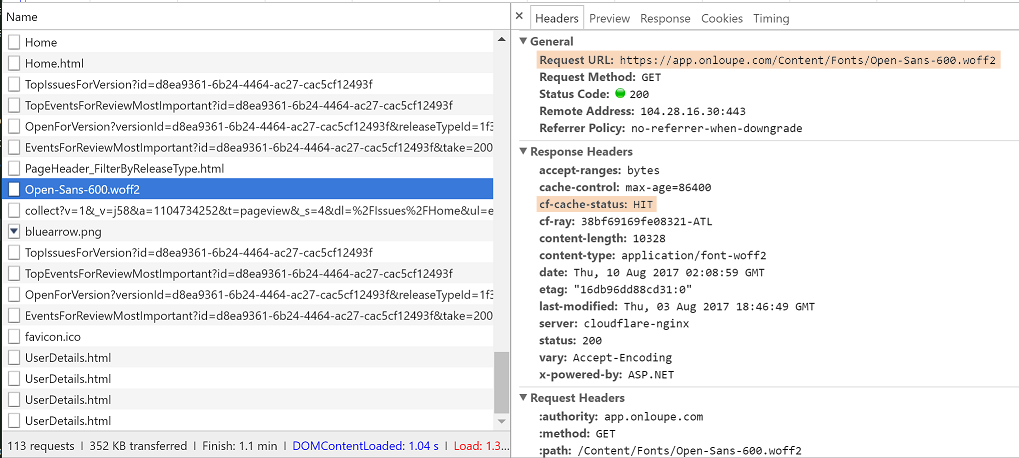
Task: Click the Finish: 1.1 min status text
Action: tap(240, 446)
